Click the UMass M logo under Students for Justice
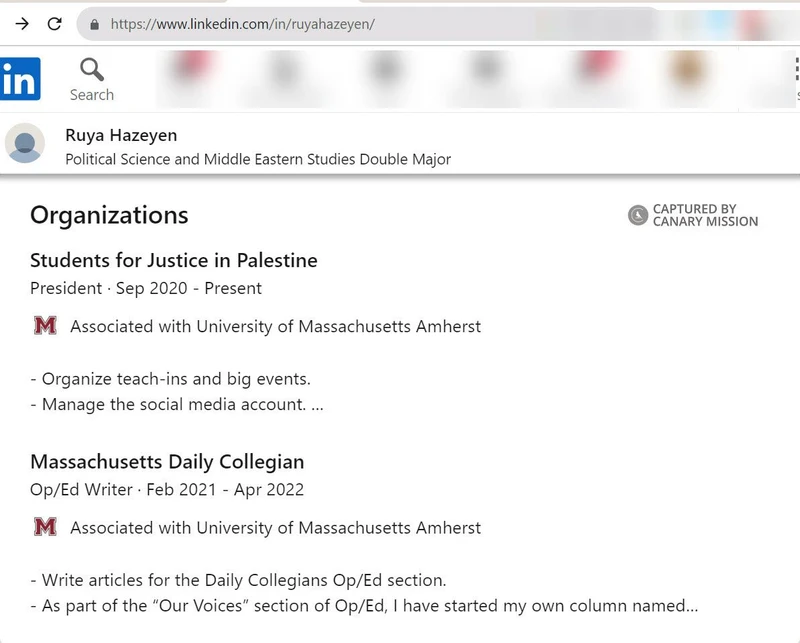 coord(45,325)
